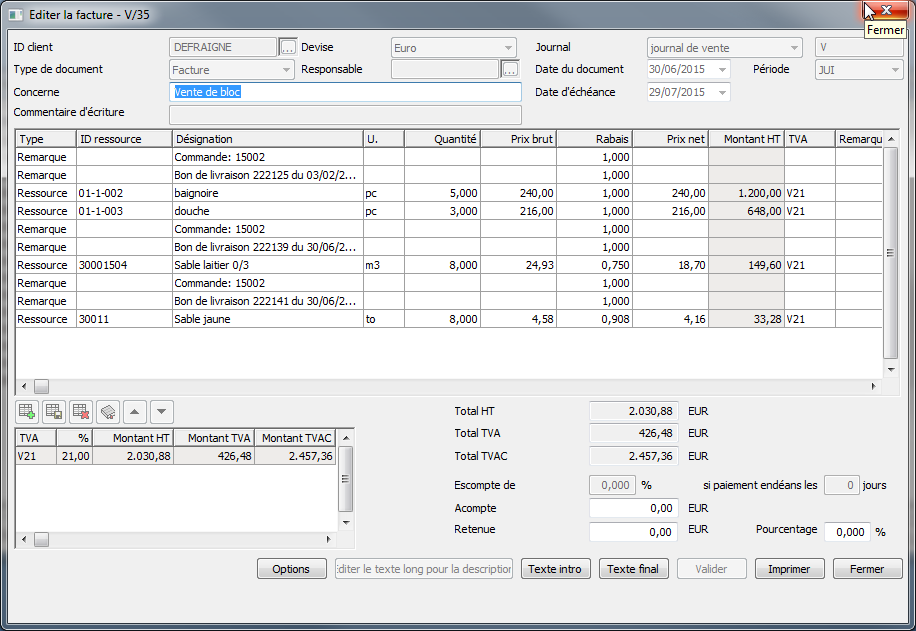Open the Date d'échéance date picker
This screenshot has width=916, height=631.
[722, 92]
